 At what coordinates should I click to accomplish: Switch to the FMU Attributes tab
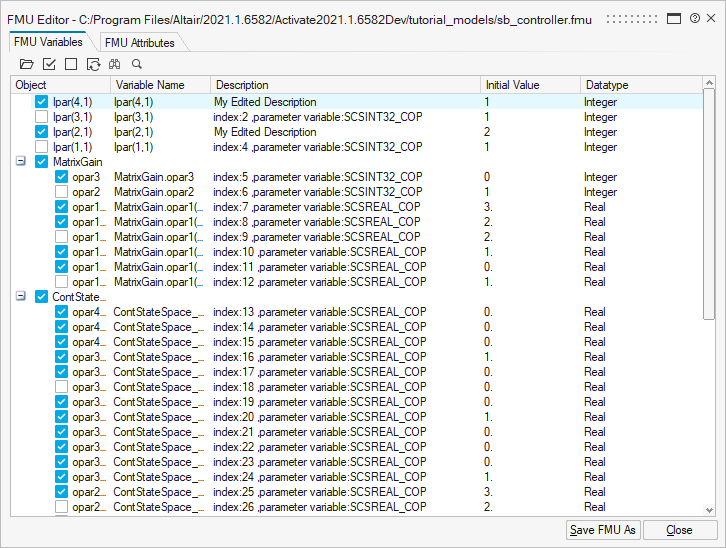[x=139, y=42]
